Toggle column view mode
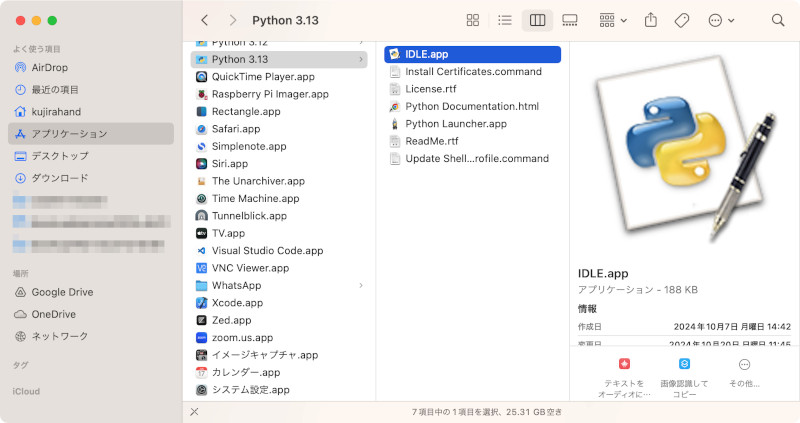This screenshot has height=423, width=800. [537, 20]
